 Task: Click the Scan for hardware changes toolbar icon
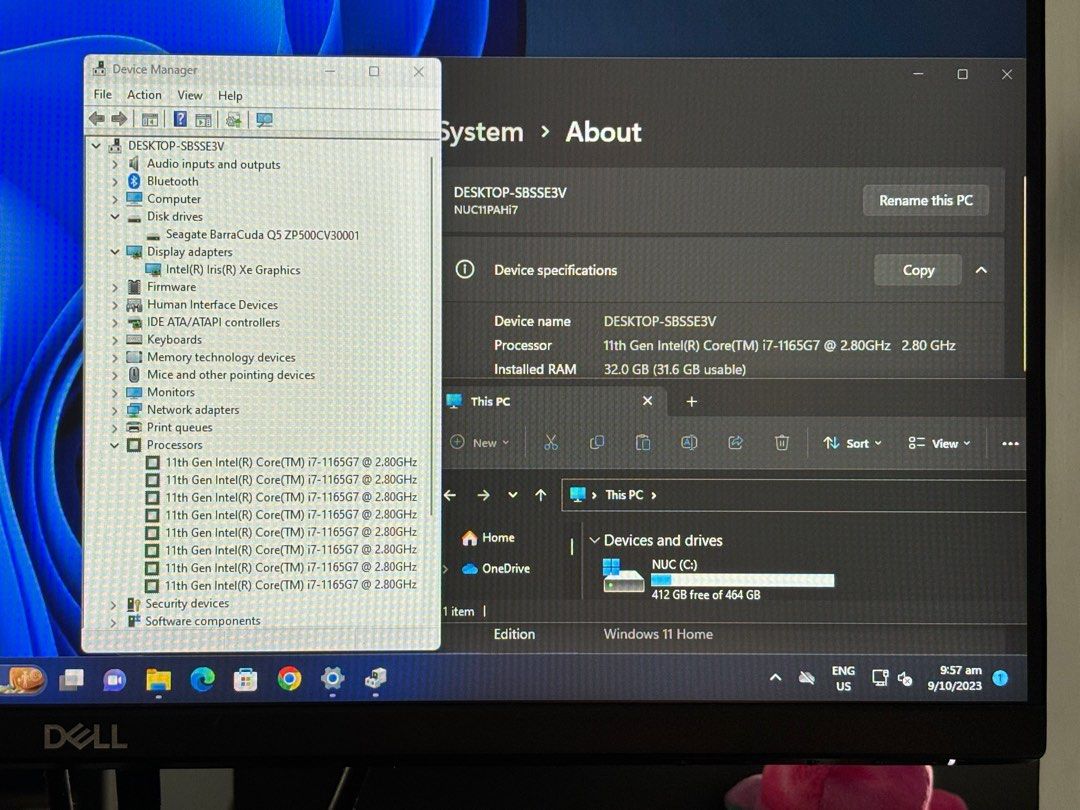click(x=264, y=120)
